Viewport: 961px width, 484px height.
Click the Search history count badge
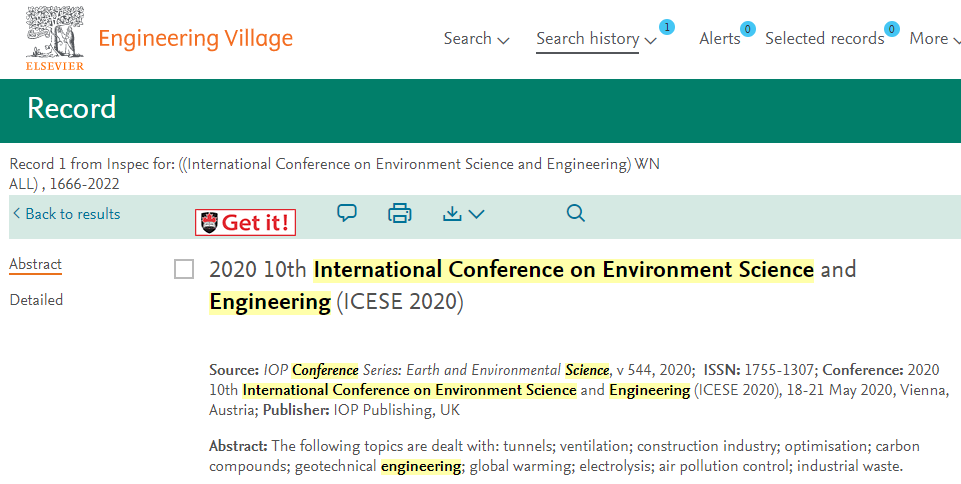[667, 27]
